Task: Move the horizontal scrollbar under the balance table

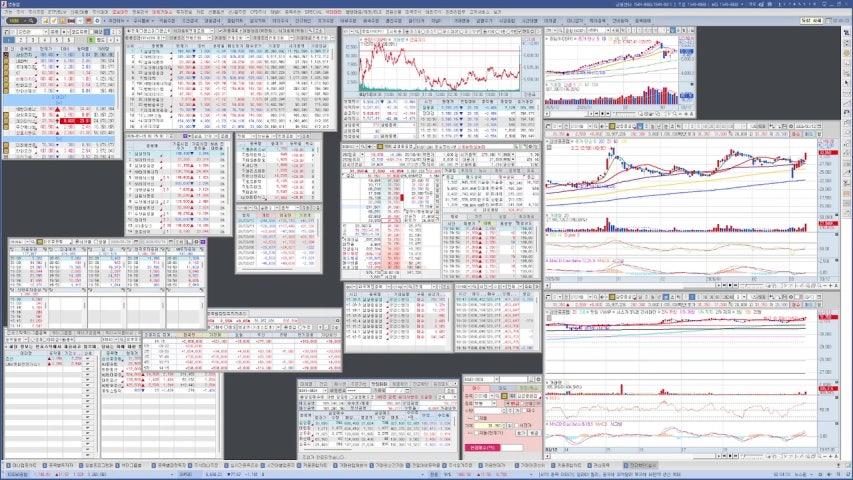Action: tap(328, 450)
